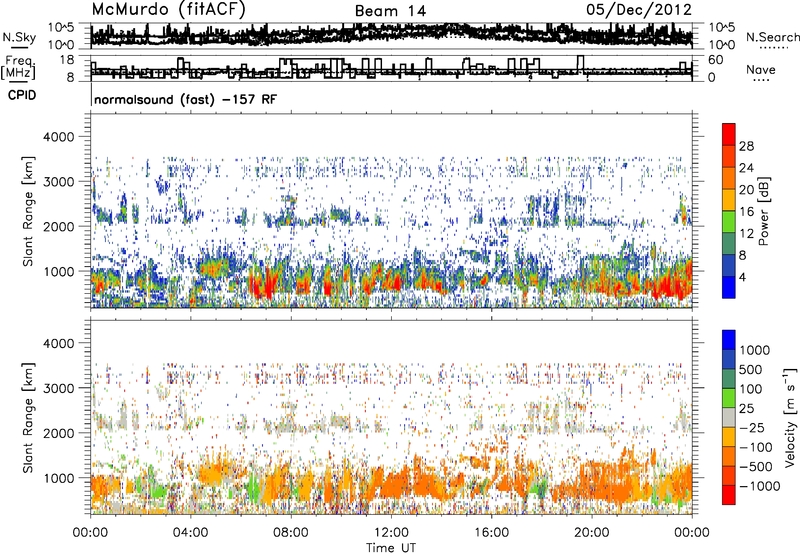Image resolution: width=800 pixels, height=554 pixels.
Task: Click the N.Search legend label
Action: pos(772,37)
